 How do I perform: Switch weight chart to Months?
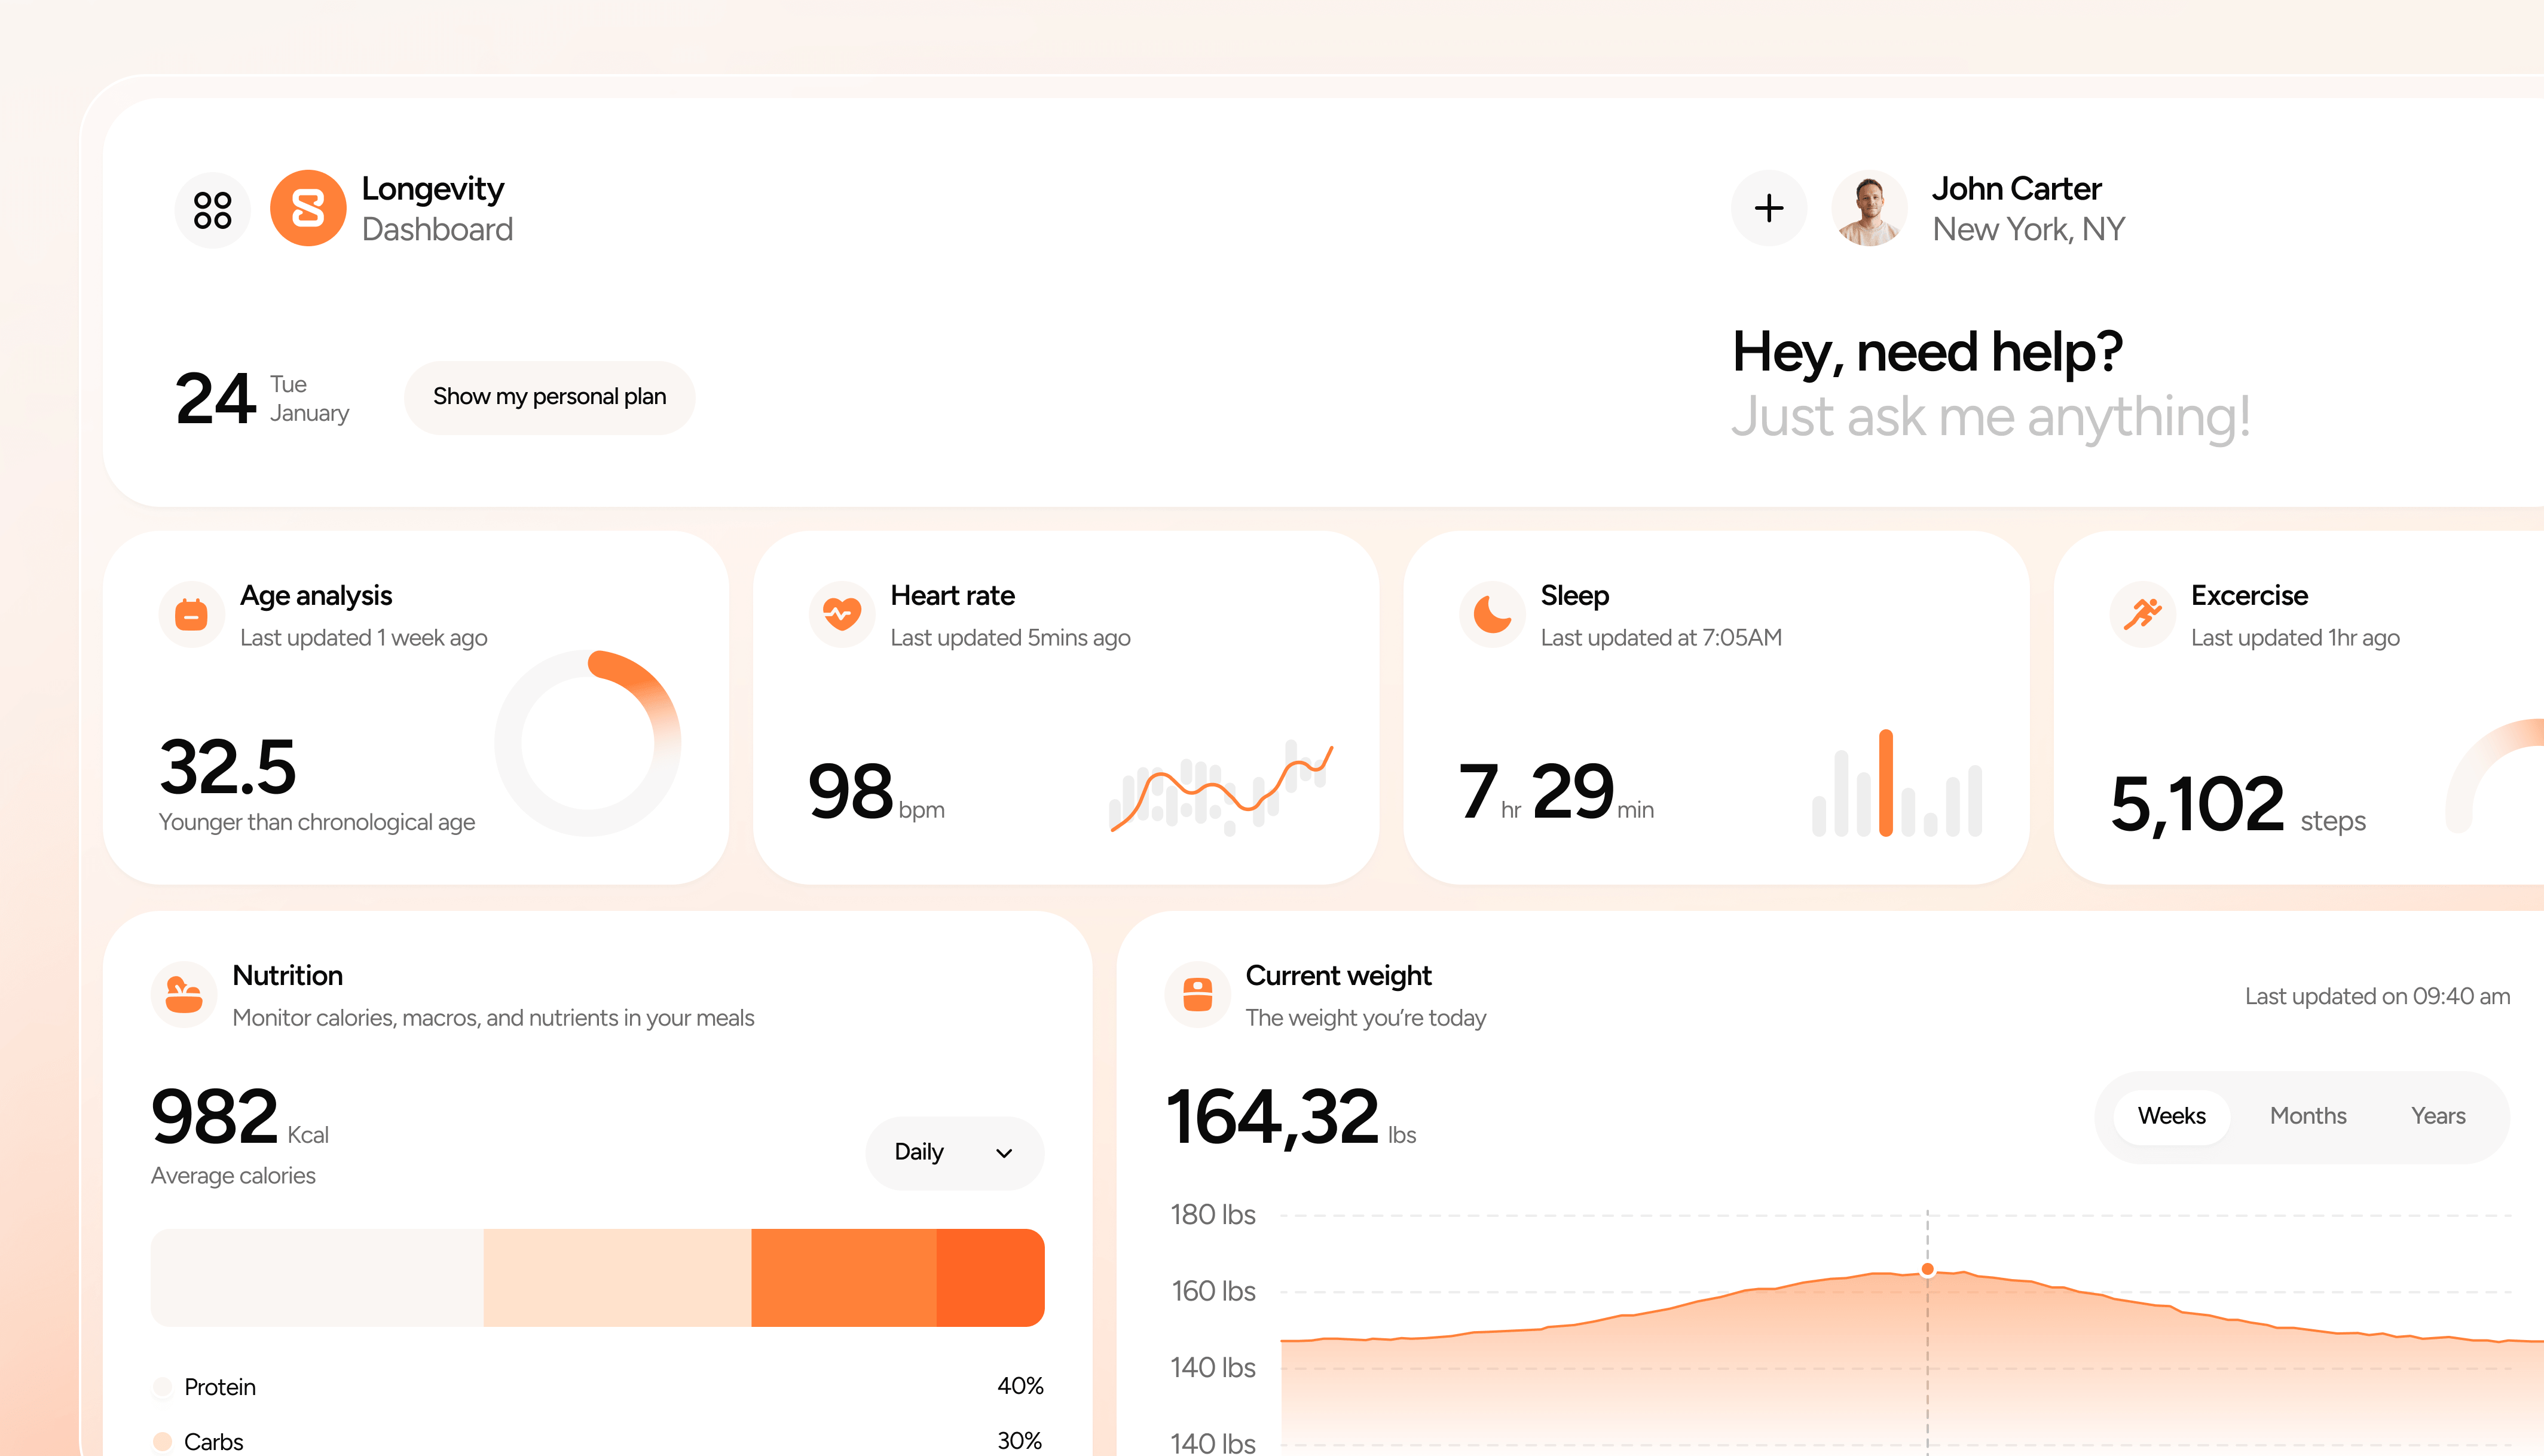pos(2308,1116)
